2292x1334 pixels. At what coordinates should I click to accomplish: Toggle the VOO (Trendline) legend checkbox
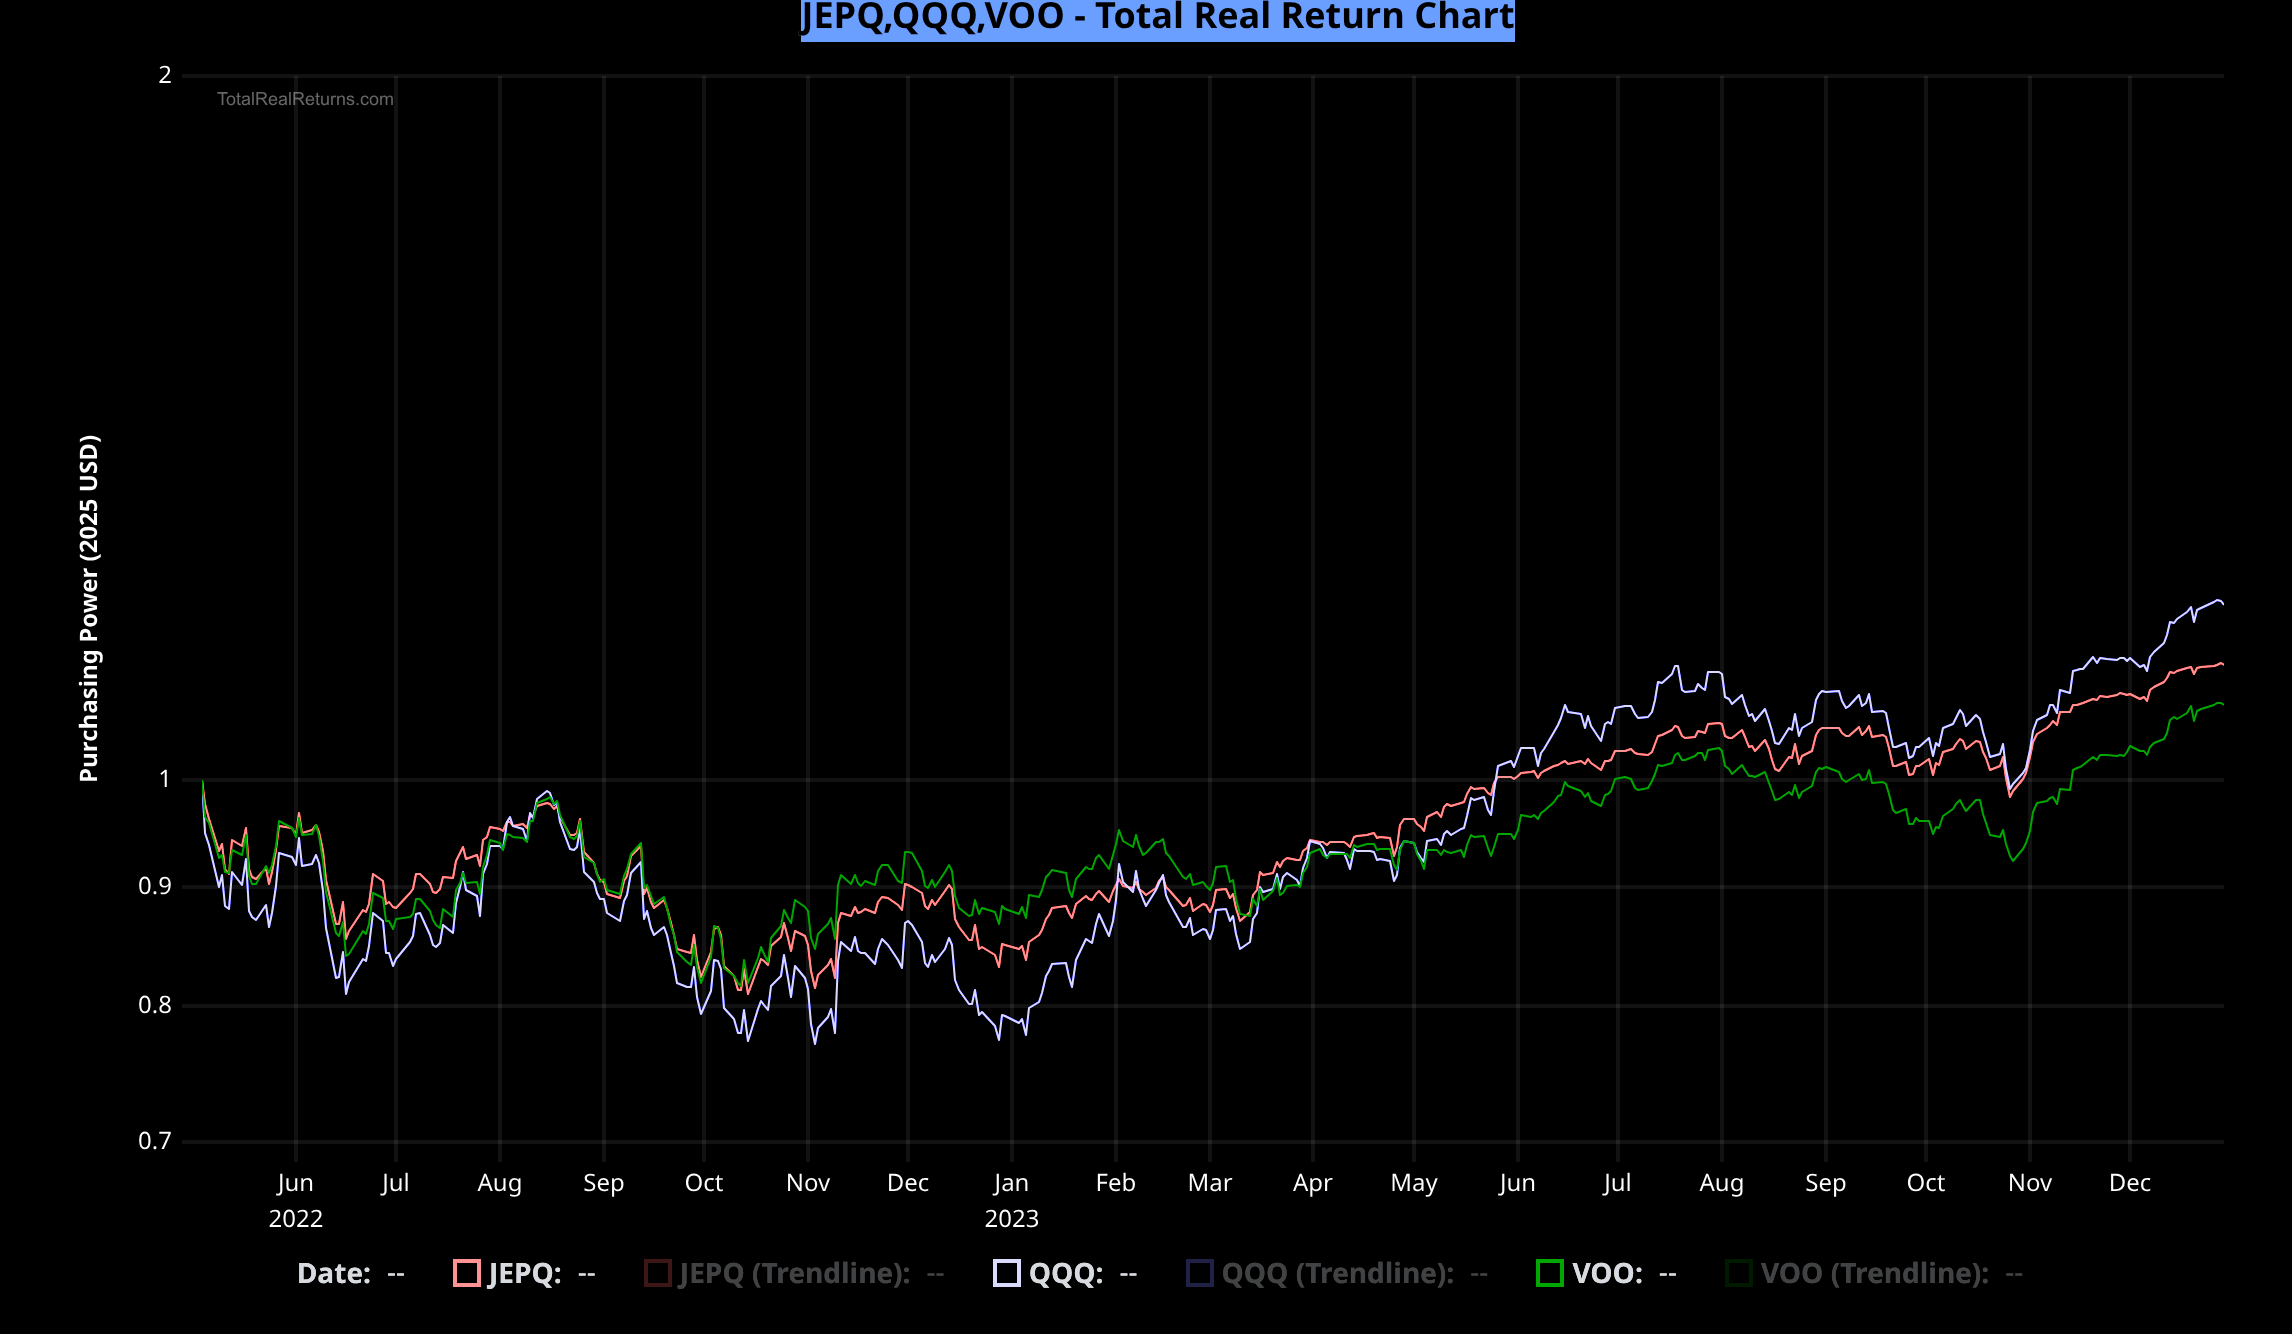coord(1739,1273)
